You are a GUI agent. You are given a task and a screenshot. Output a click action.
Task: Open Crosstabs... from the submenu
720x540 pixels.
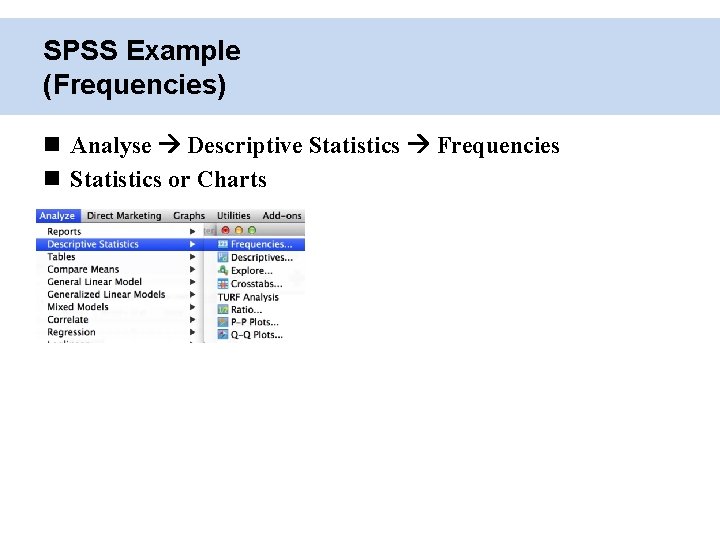(x=257, y=284)
